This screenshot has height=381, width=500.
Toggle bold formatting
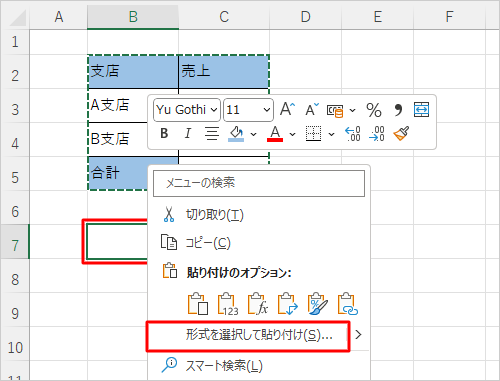(164, 134)
